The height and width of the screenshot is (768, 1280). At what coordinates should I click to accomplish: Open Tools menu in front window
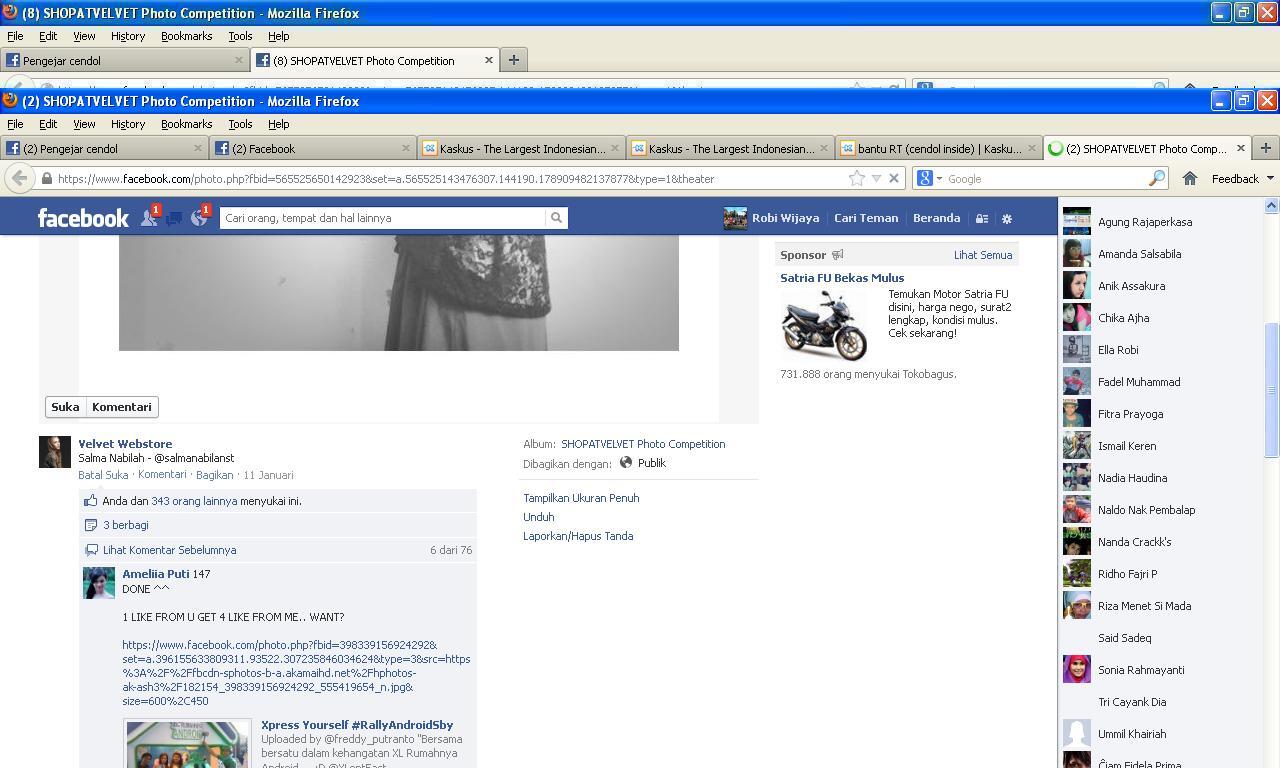240,124
